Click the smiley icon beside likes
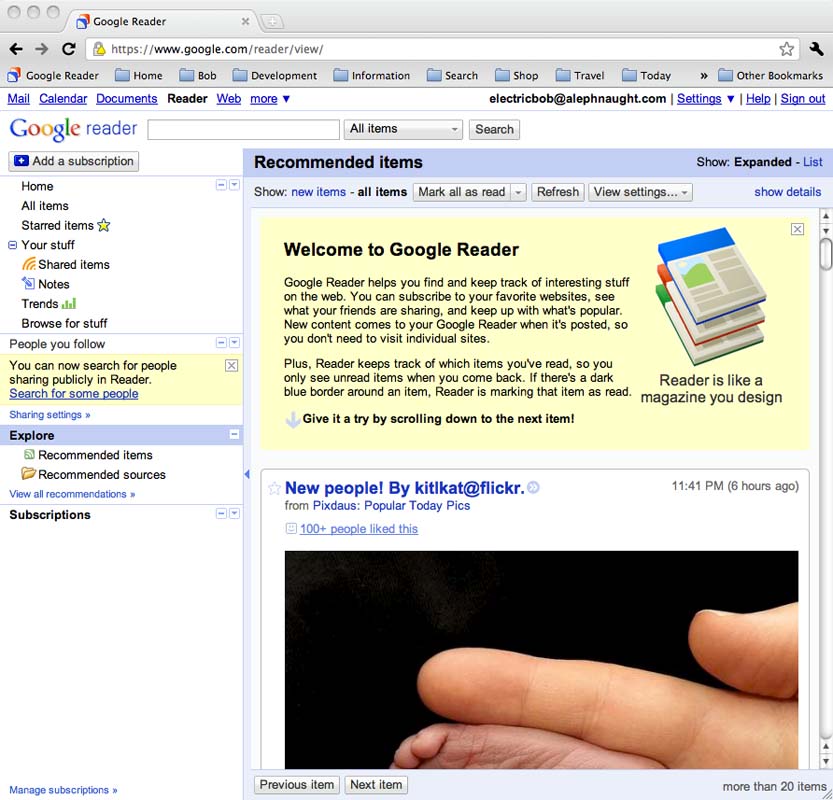 [x=291, y=528]
